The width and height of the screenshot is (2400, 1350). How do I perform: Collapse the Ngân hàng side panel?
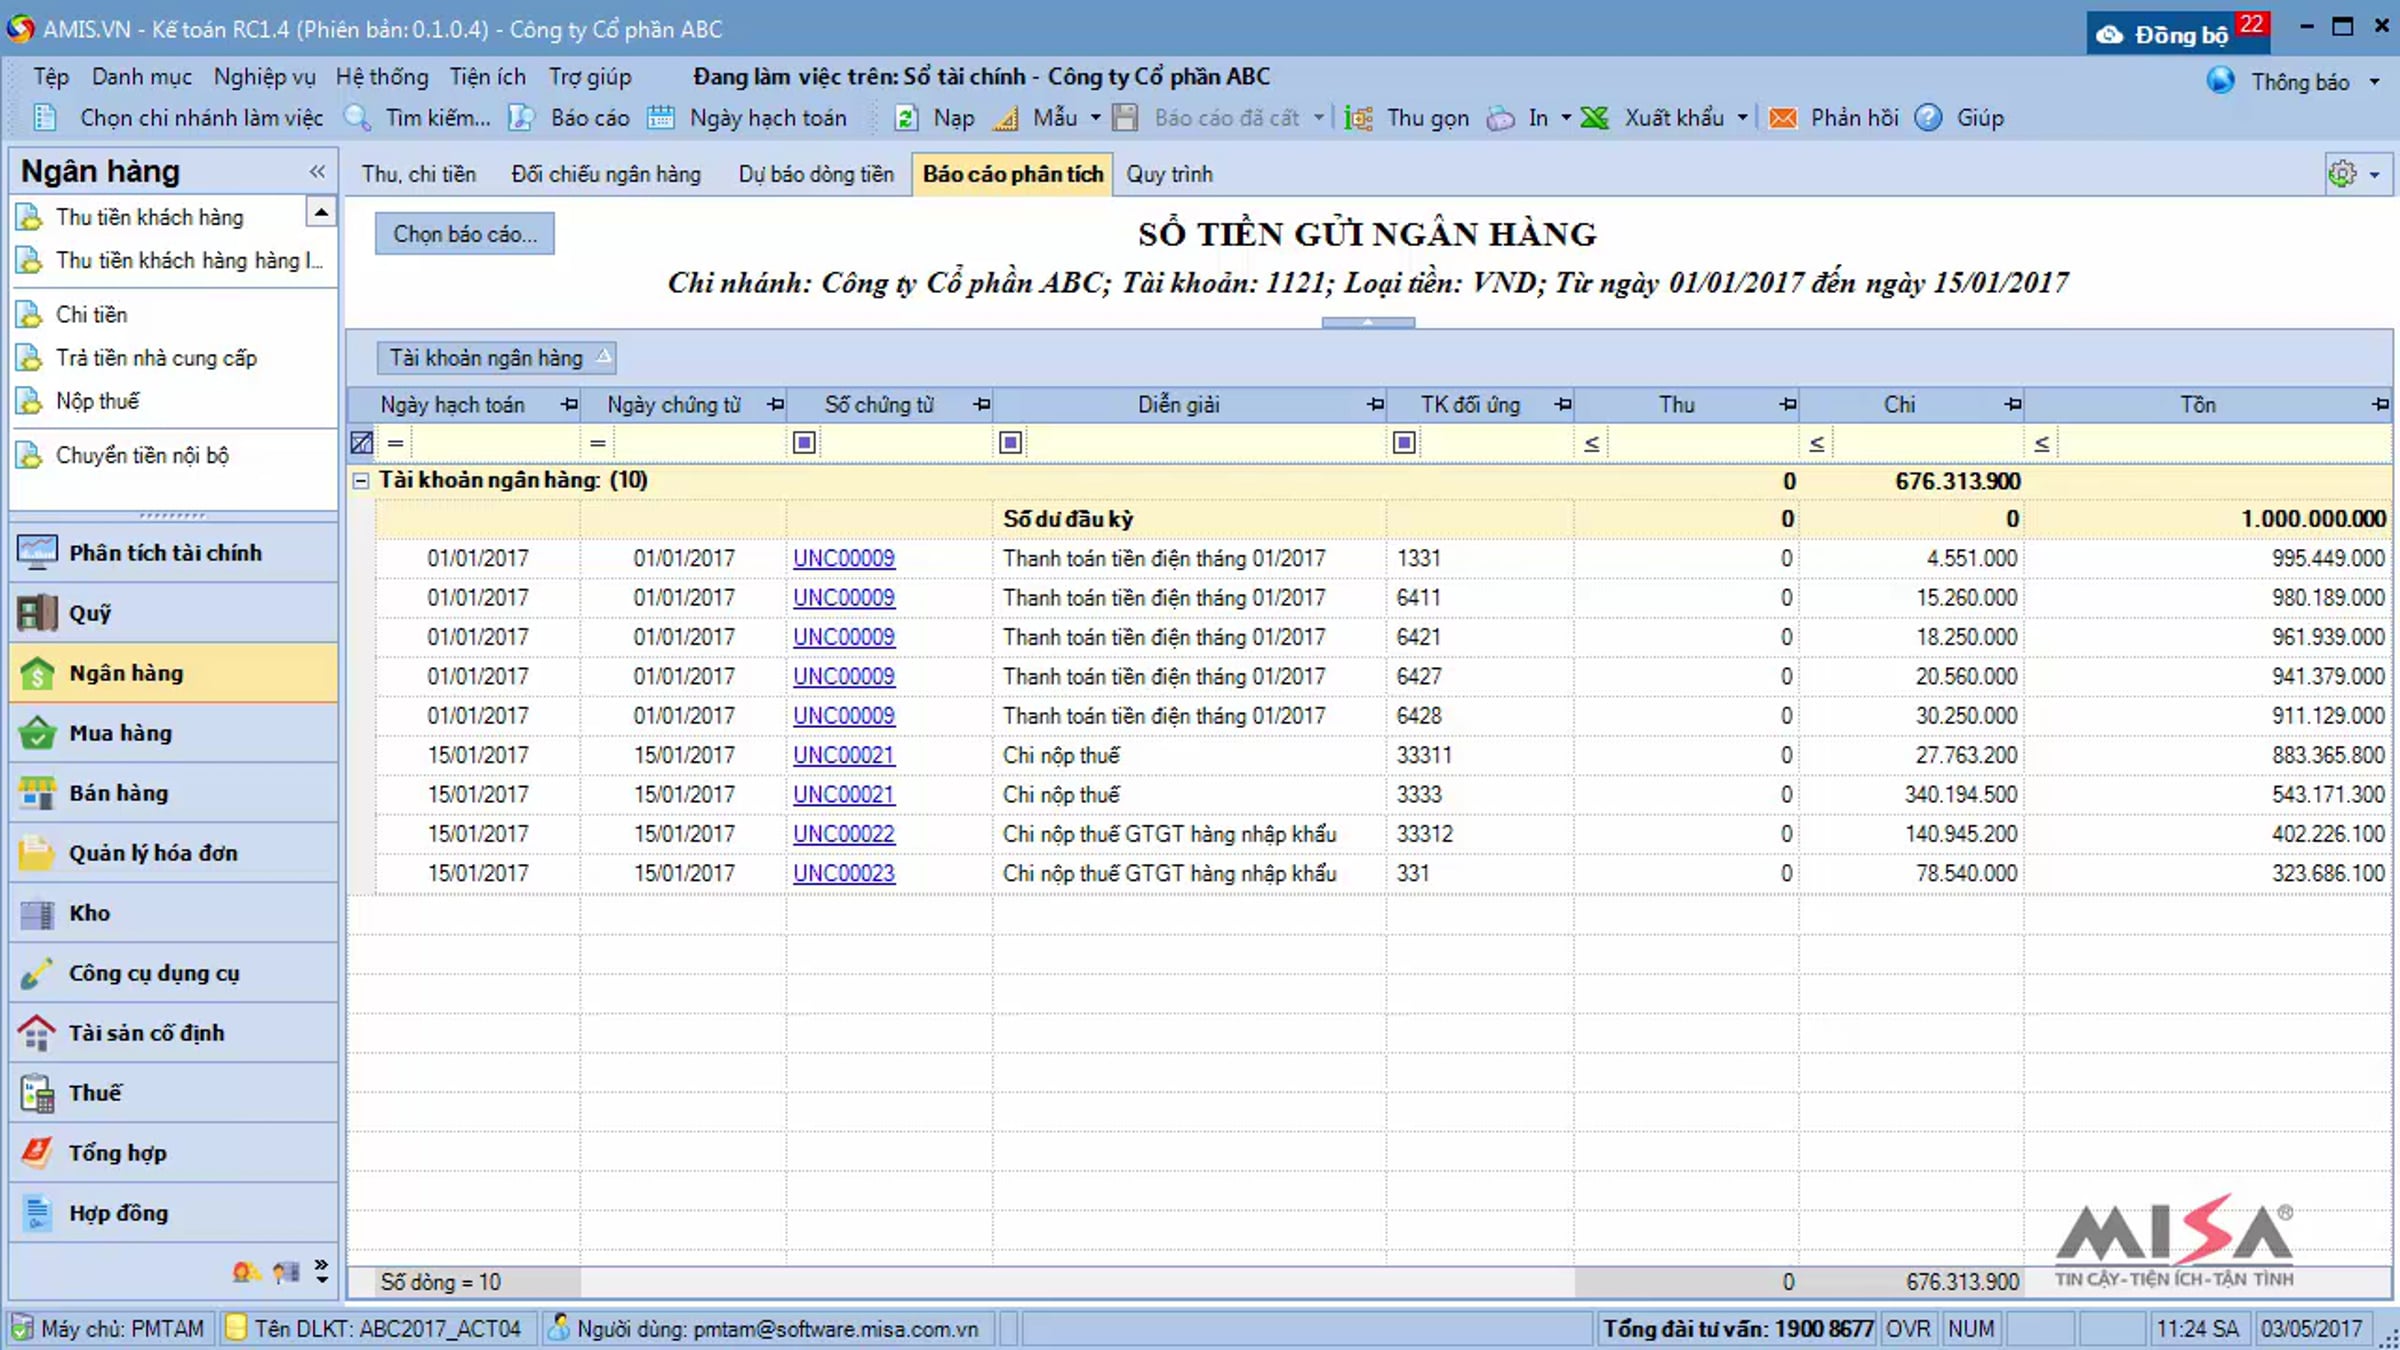317,171
